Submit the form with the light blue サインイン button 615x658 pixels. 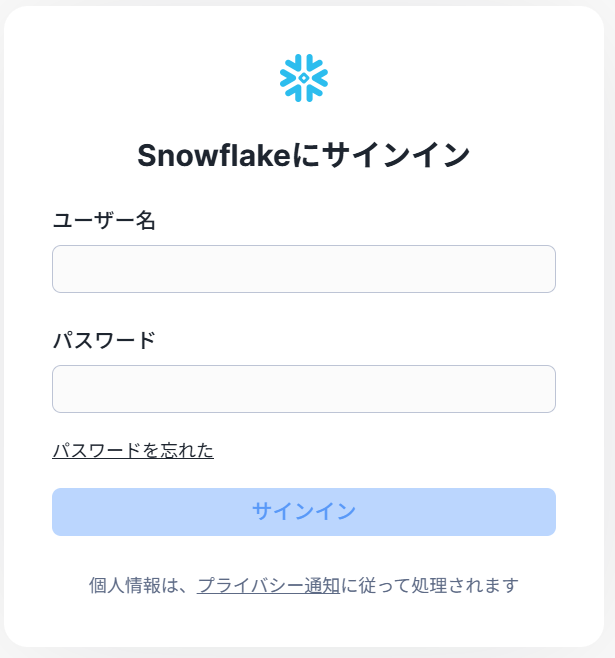pos(304,512)
